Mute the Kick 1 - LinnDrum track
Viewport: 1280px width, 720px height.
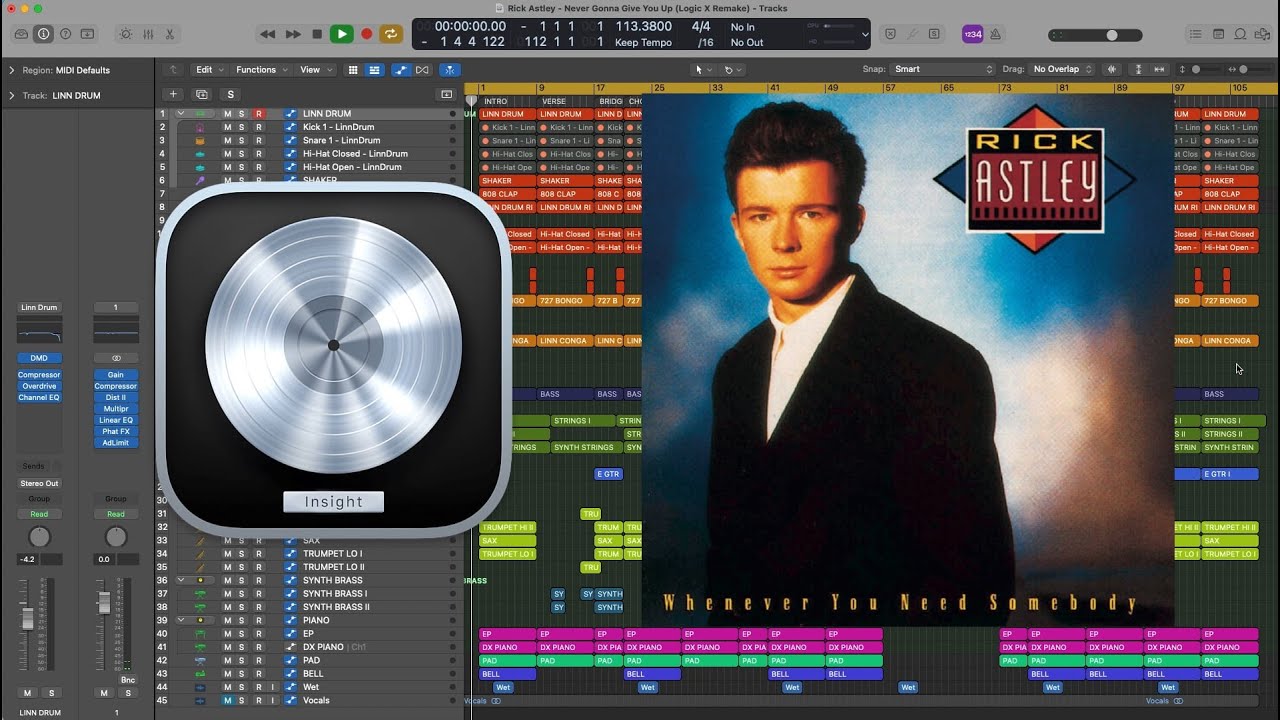click(x=227, y=127)
